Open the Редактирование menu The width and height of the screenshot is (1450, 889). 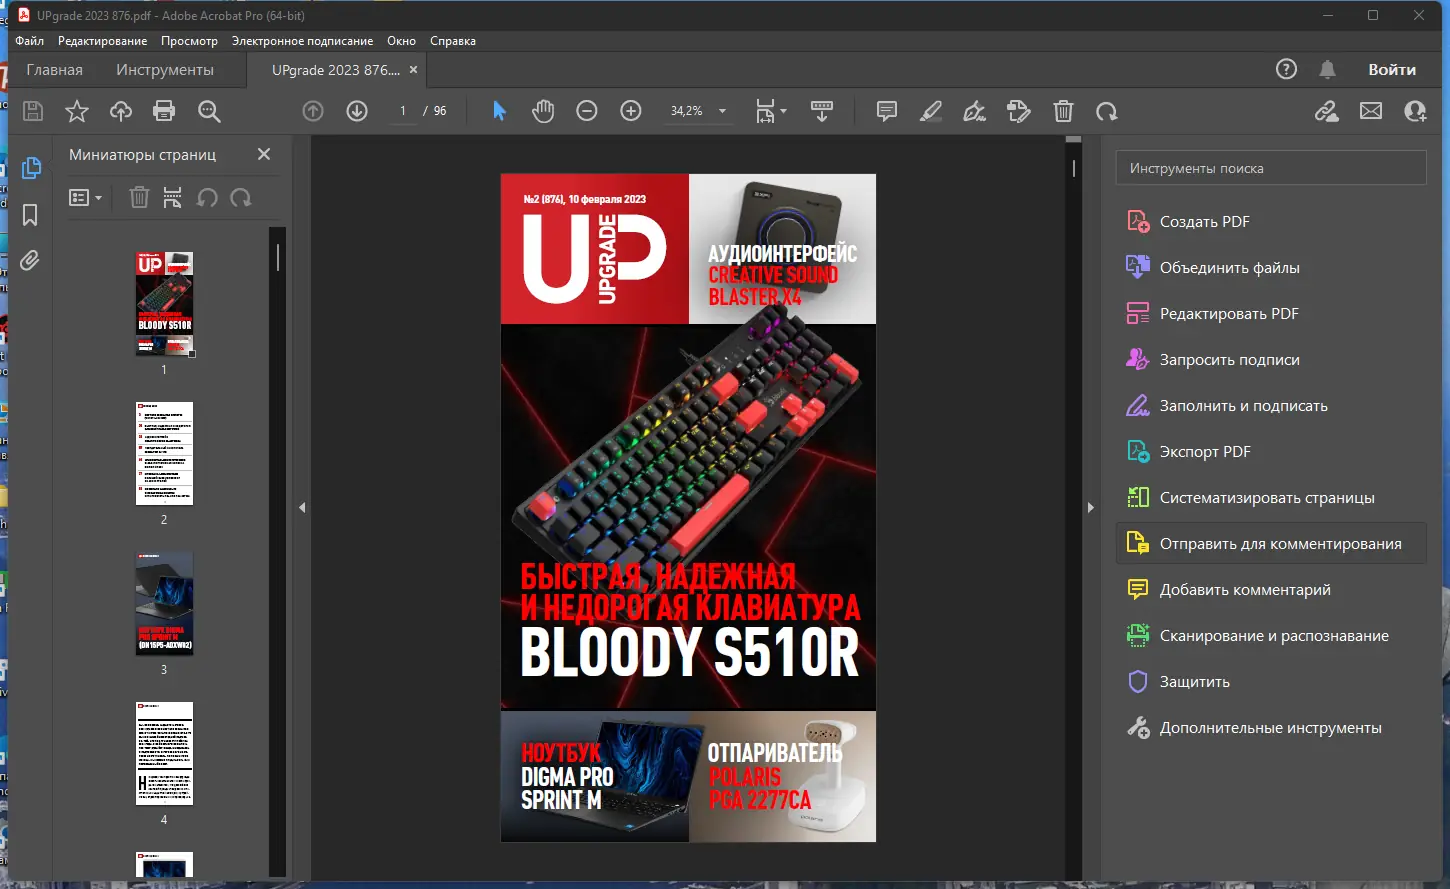102,41
